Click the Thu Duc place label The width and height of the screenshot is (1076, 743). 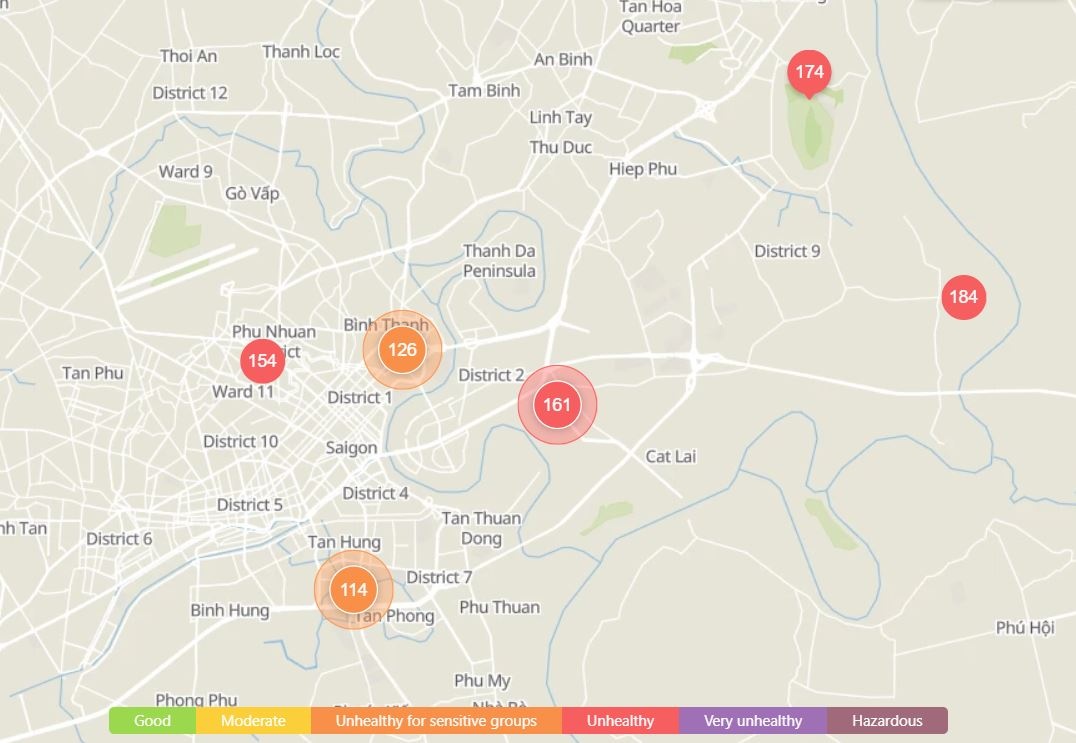point(561,148)
